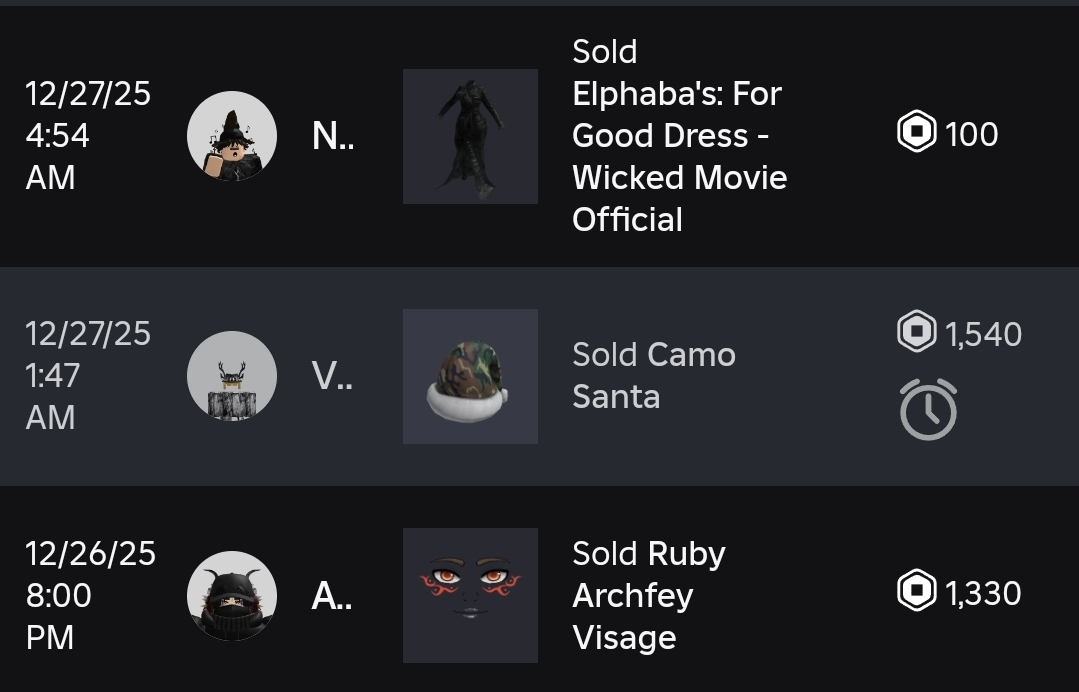Image resolution: width=1079 pixels, height=692 pixels.
Task: Select the 12/27/25 4:54 AM timestamp
Action: point(88,136)
